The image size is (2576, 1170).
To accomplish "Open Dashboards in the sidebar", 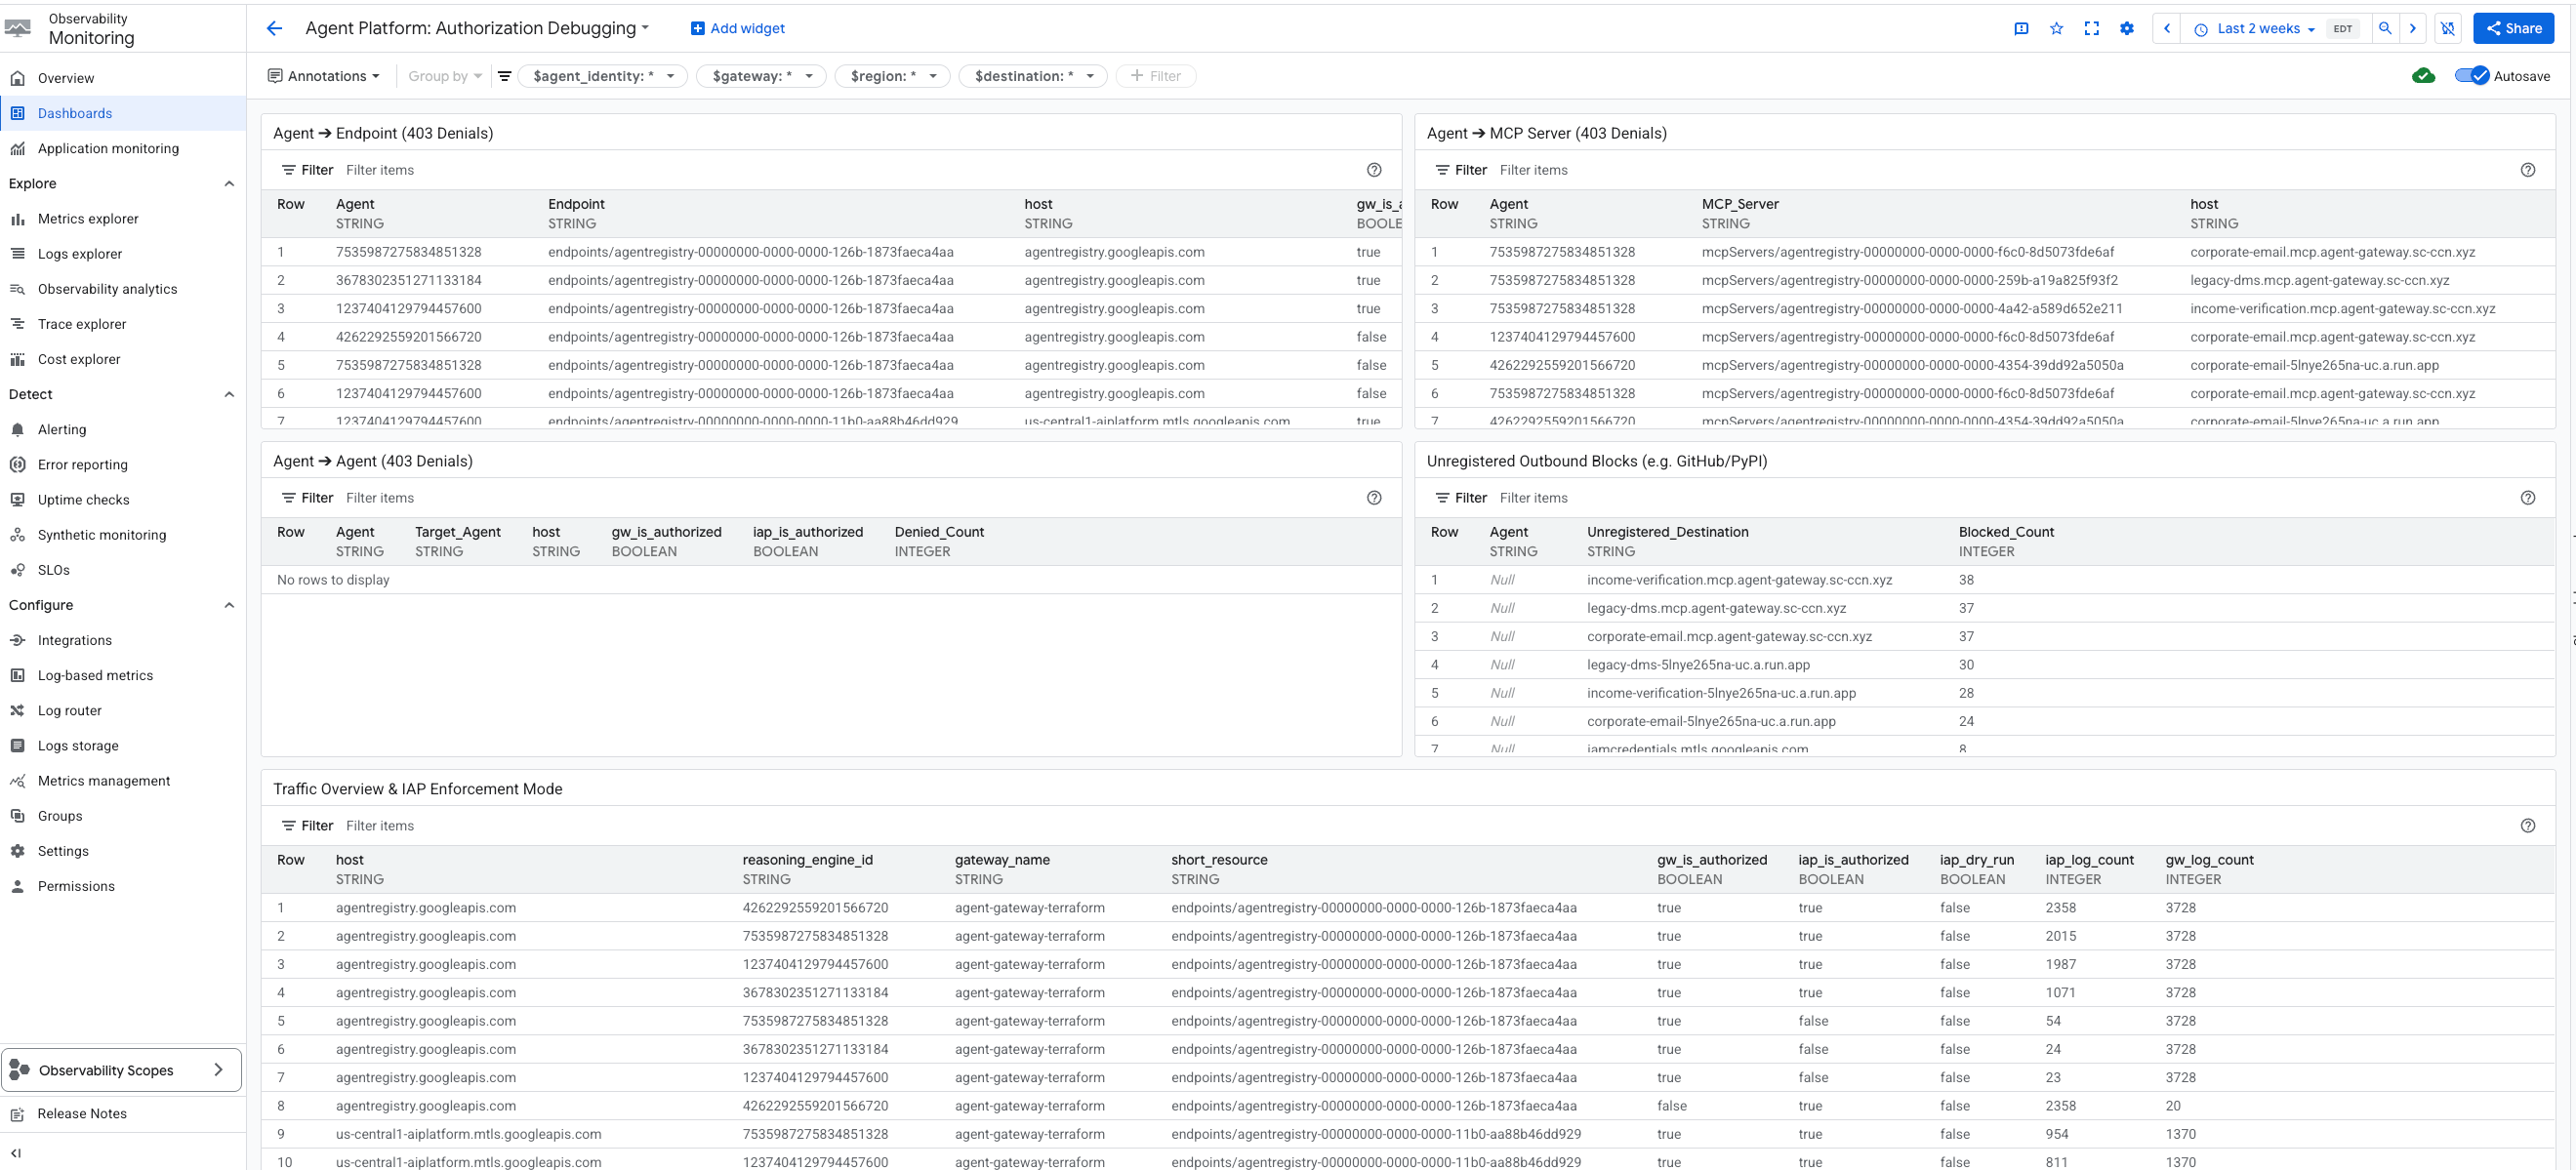I will (122, 113).
